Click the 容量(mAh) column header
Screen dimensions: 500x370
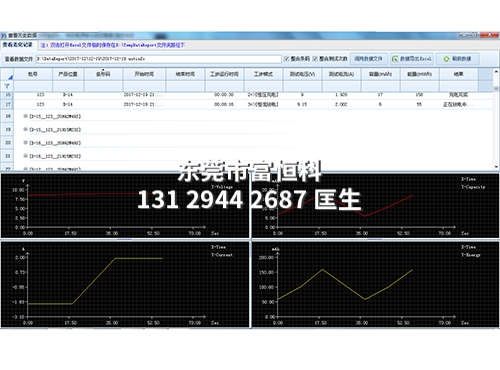tap(380, 74)
